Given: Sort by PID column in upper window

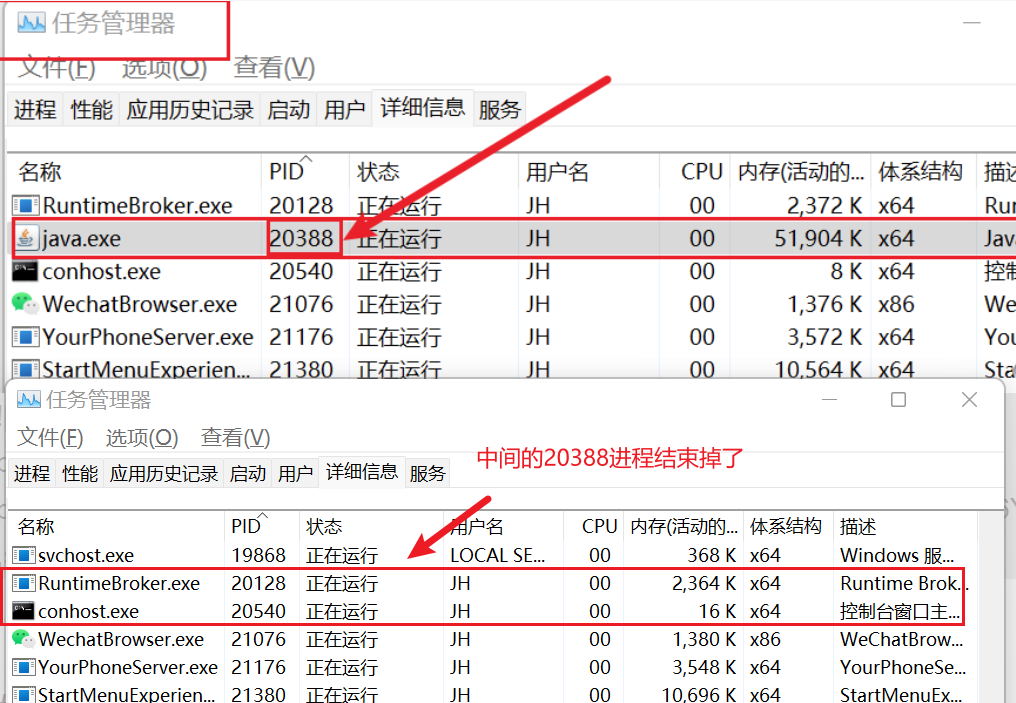Looking at the screenshot, I should click(x=305, y=172).
